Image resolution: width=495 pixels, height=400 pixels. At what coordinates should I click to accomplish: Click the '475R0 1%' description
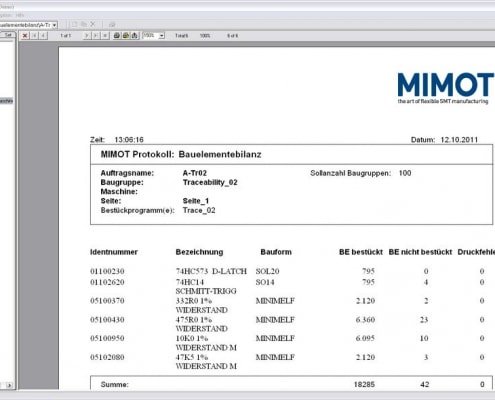(x=194, y=320)
